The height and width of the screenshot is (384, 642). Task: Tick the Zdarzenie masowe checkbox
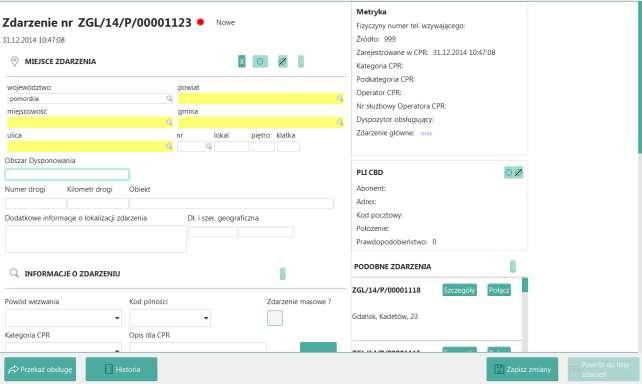(x=275, y=318)
